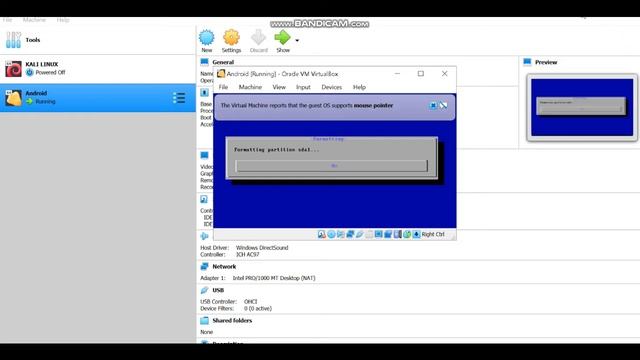The image size is (640, 360).
Task: Click the USB section heading
Action: (218, 290)
